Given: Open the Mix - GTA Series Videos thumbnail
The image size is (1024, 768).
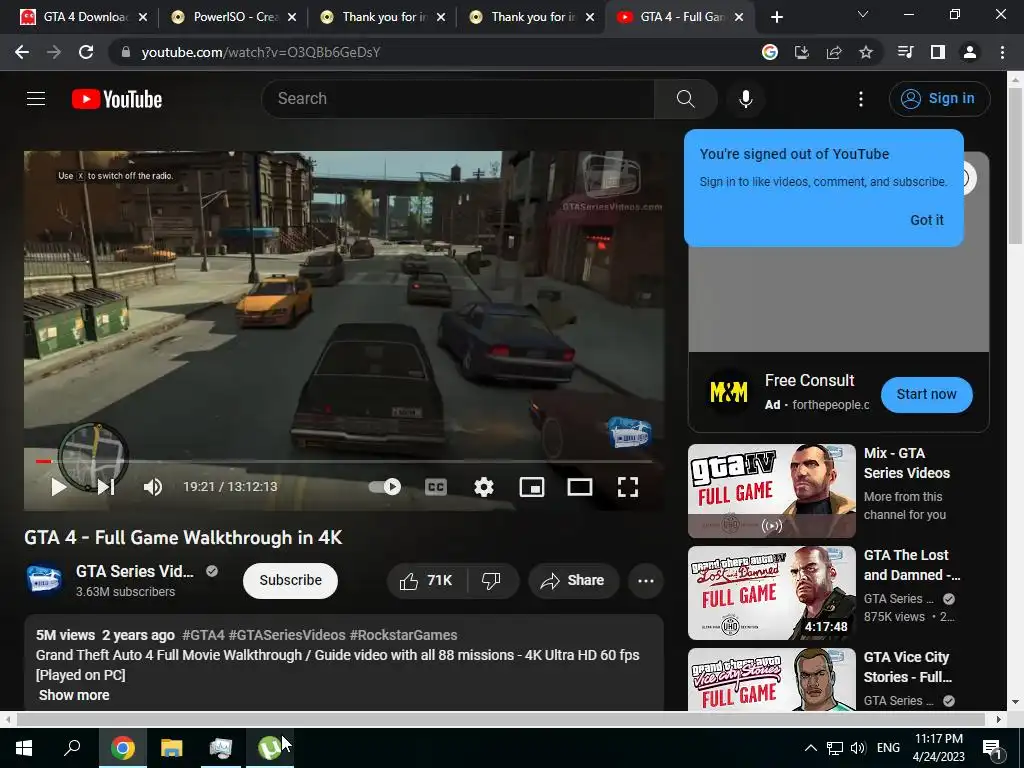Looking at the screenshot, I should pyautogui.click(x=771, y=490).
